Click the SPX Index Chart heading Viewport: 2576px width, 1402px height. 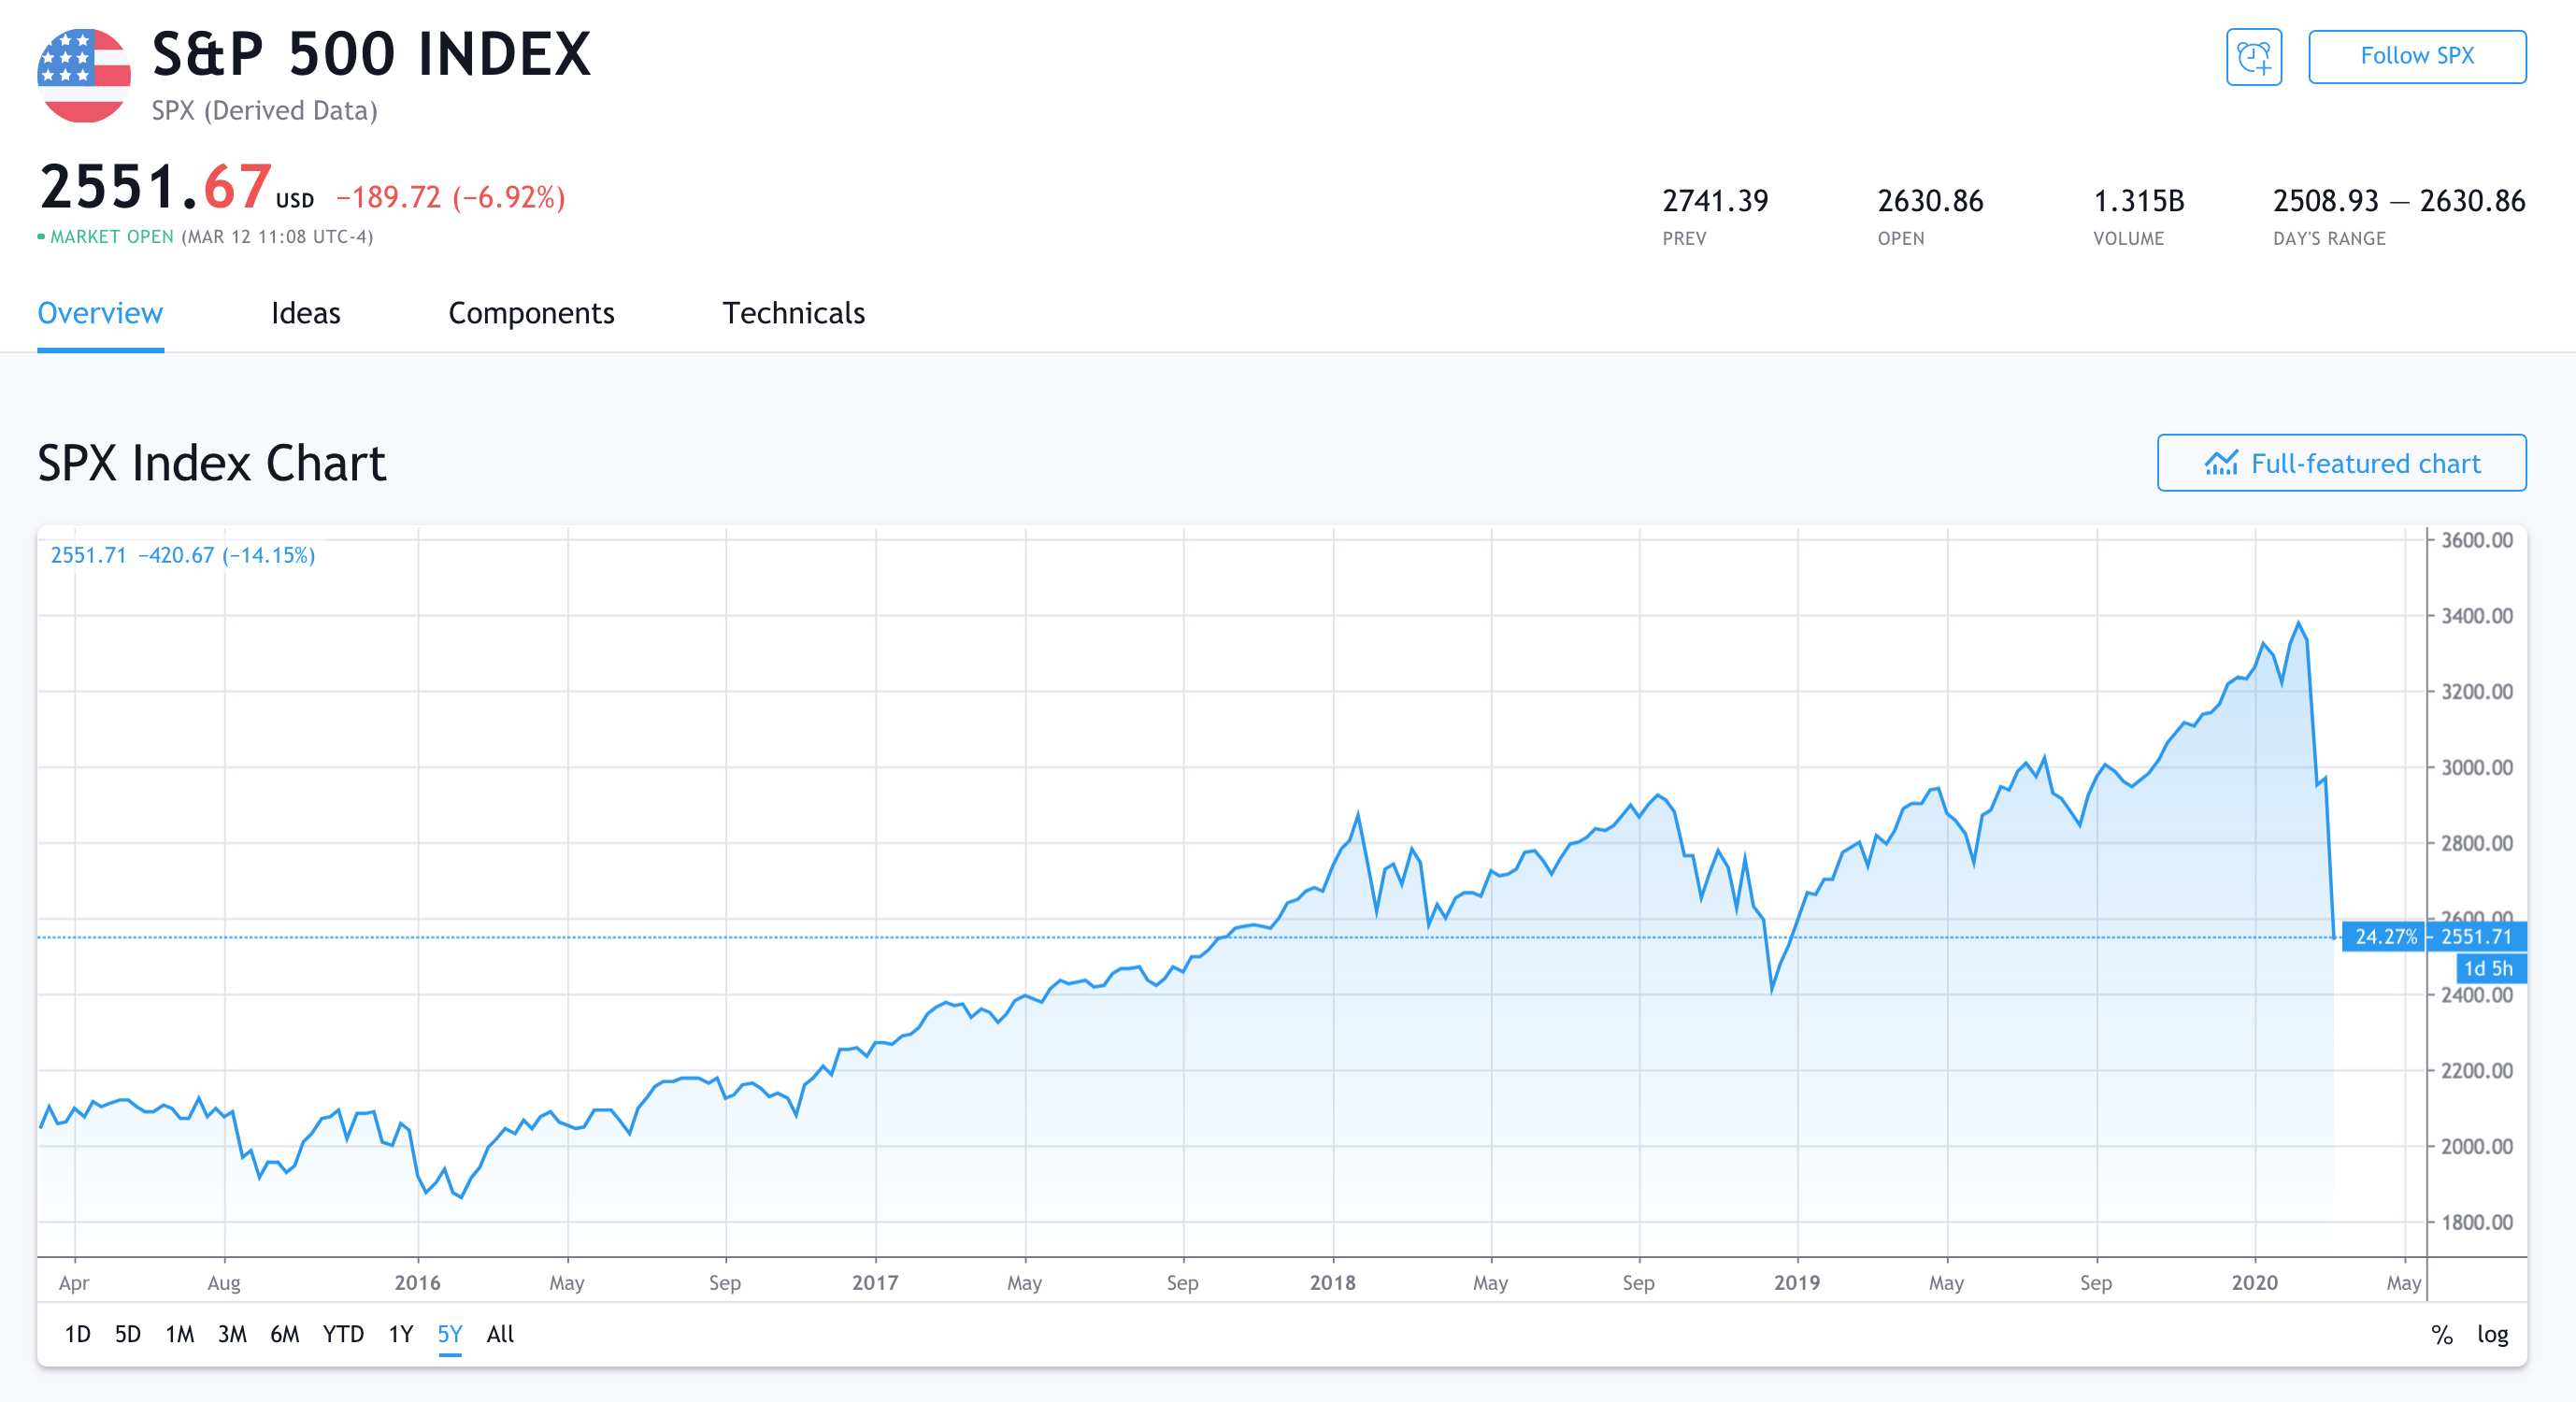(x=211, y=463)
